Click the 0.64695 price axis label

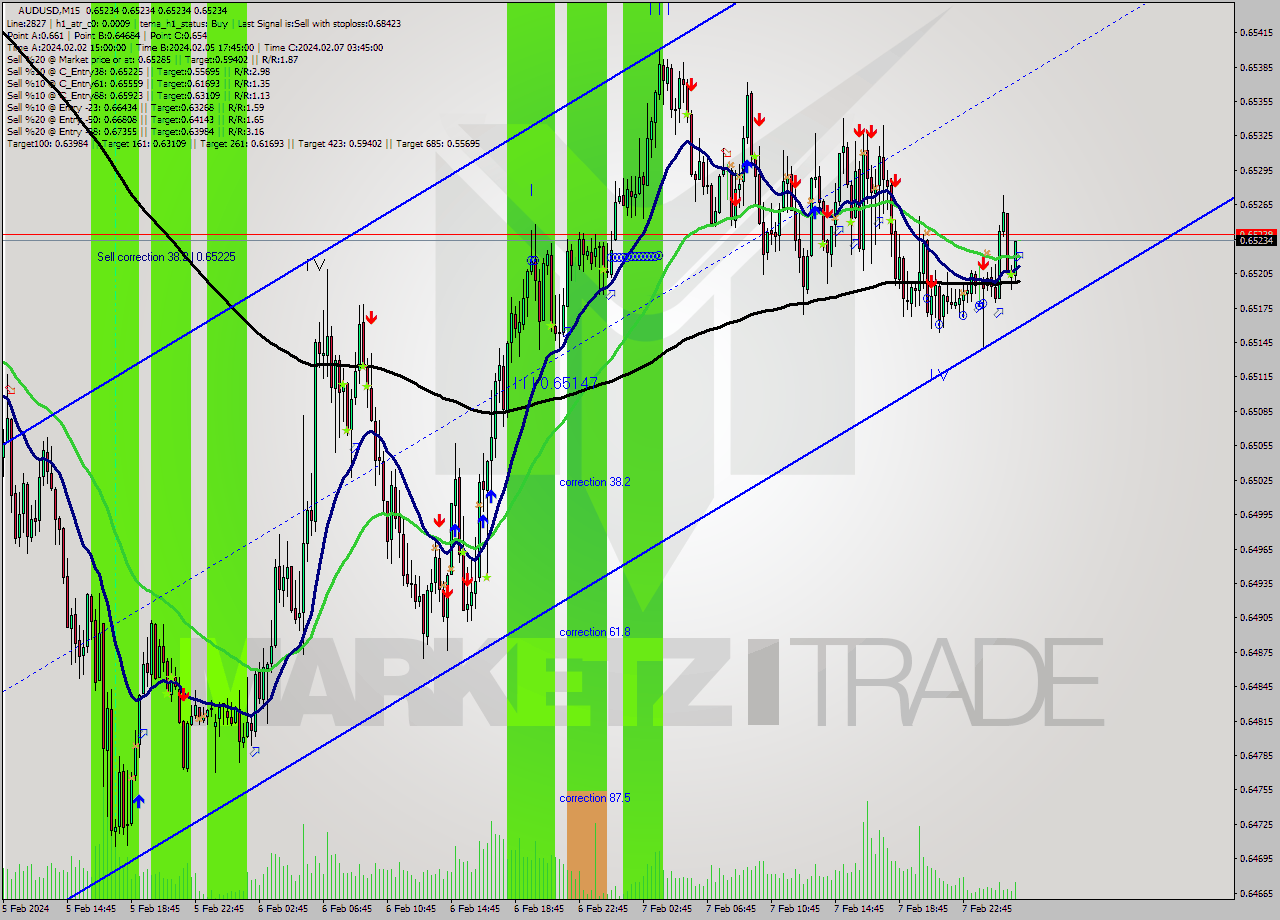1256,858
